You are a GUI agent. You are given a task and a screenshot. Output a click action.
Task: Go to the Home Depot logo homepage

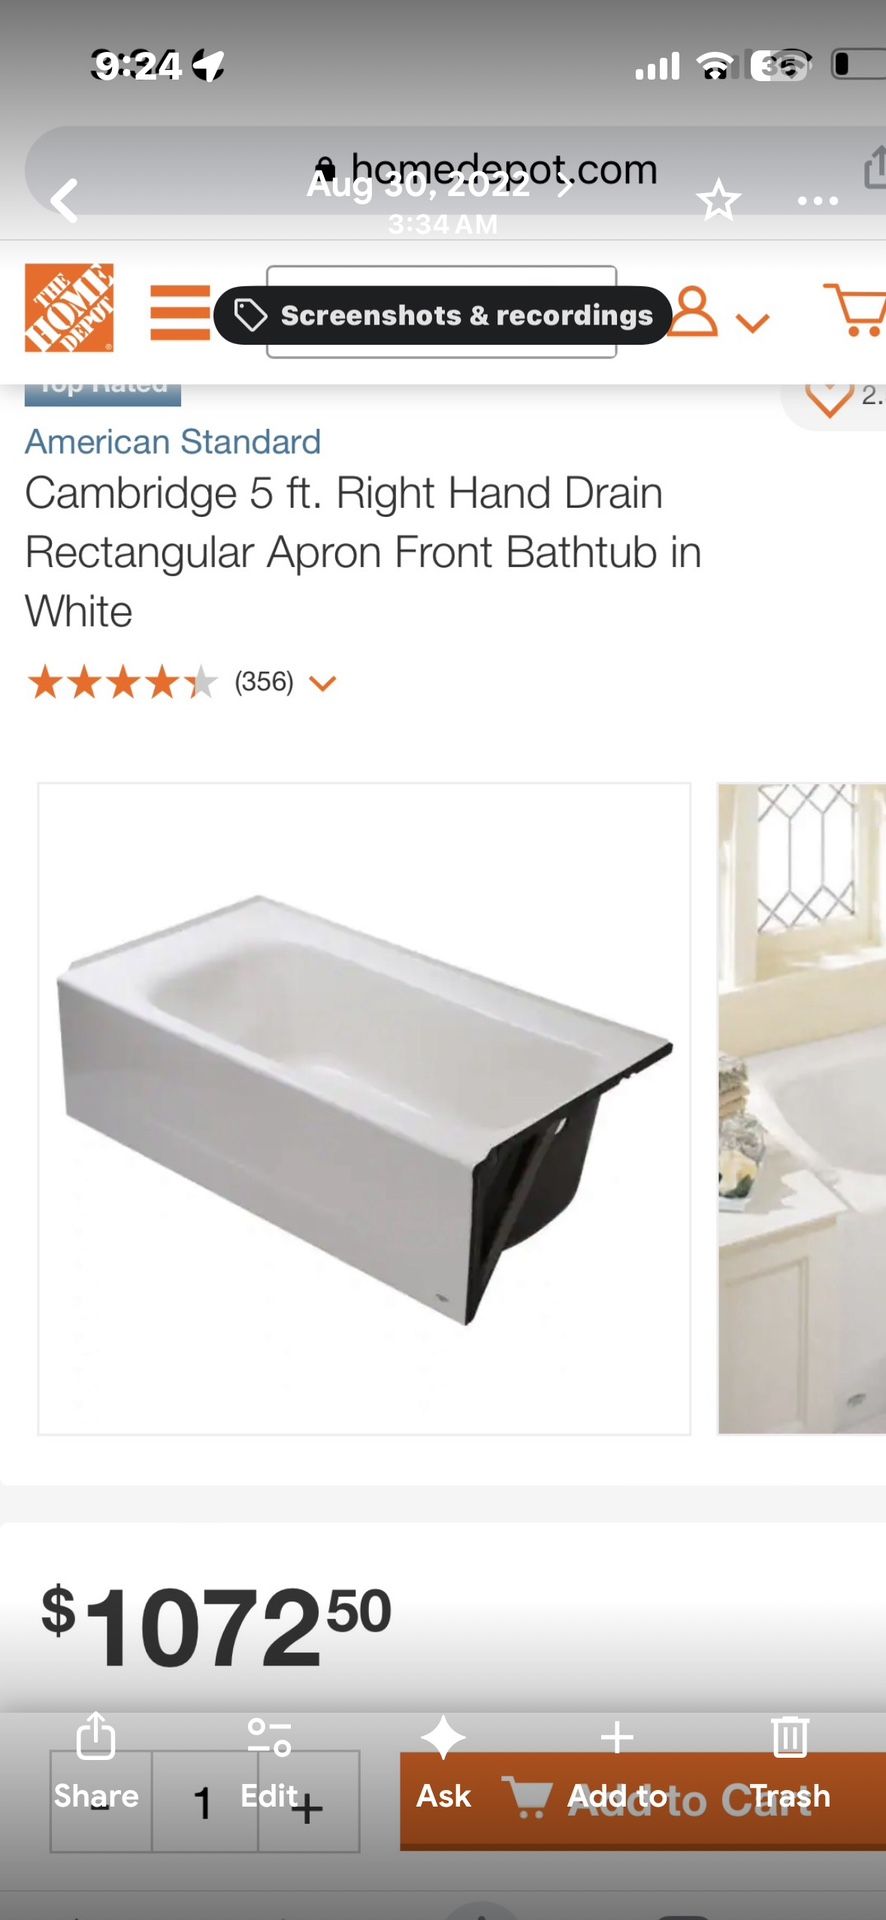coord(69,308)
